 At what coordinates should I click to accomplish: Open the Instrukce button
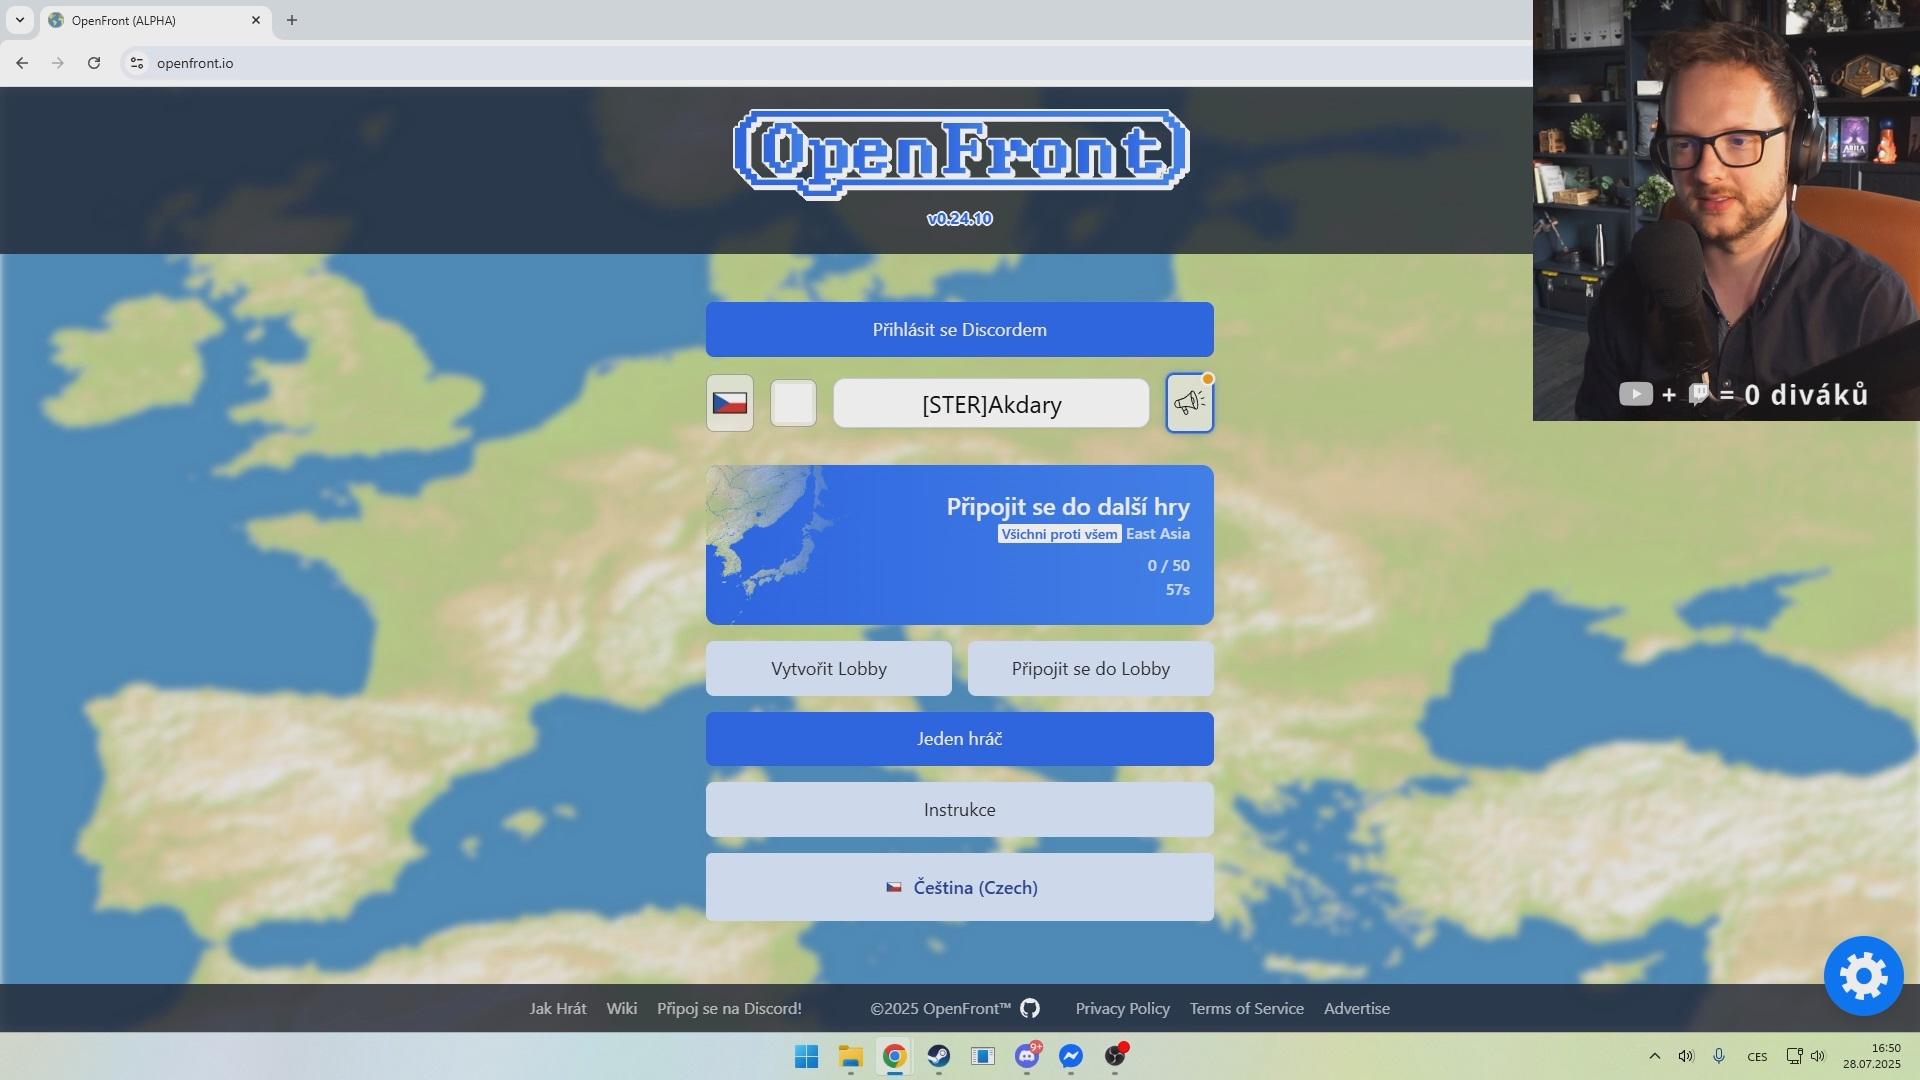[x=959, y=809]
